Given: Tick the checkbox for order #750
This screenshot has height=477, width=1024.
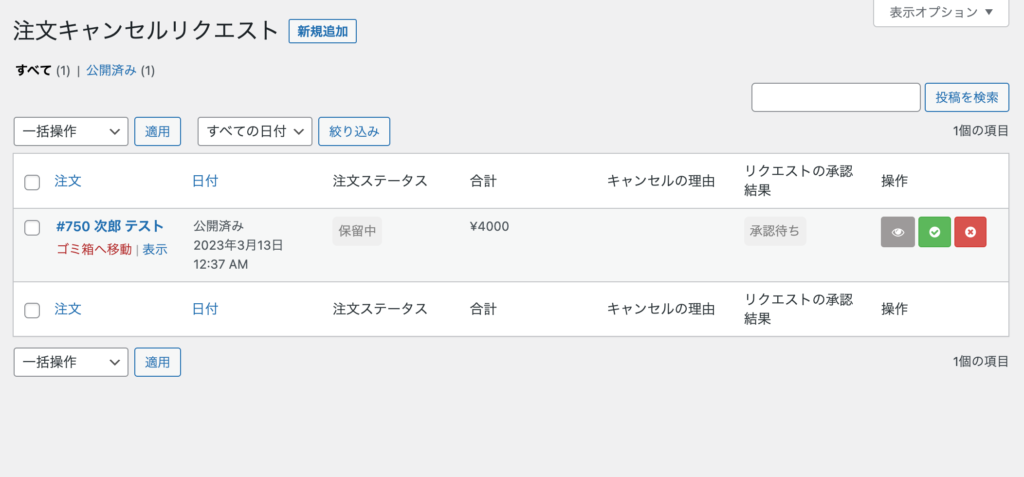Looking at the screenshot, I should pyautogui.click(x=32, y=227).
